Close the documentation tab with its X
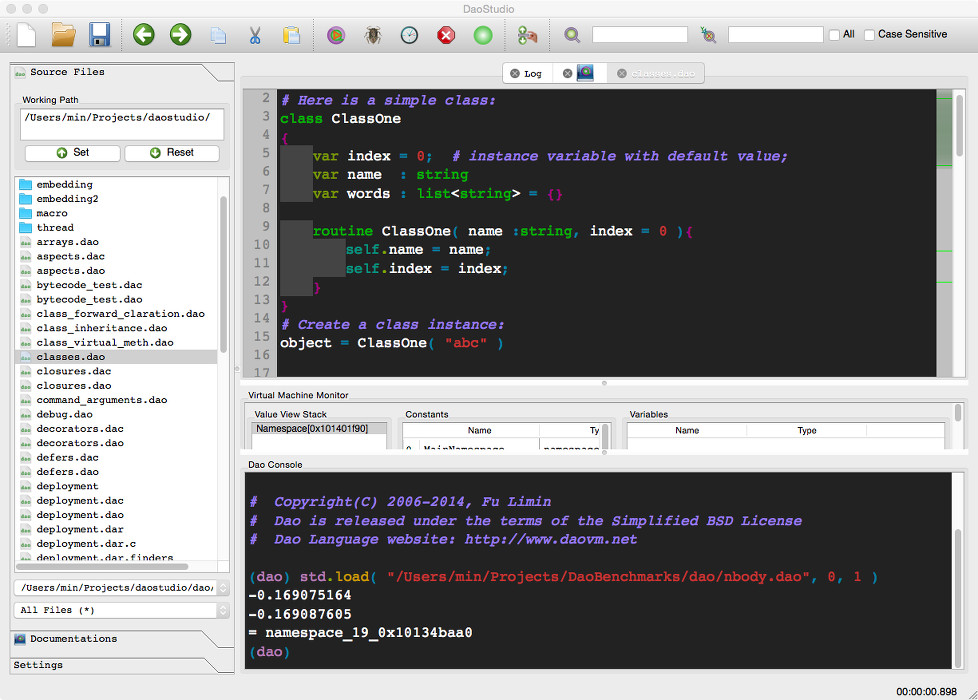978x700 pixels. coord(567,74)
